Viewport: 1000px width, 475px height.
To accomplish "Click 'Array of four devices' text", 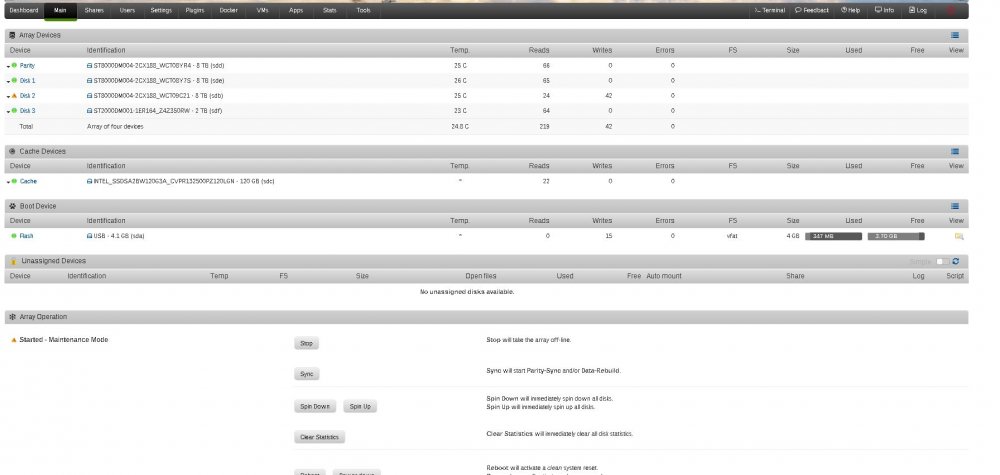I will pyautogui.click(x=115, y=127).
